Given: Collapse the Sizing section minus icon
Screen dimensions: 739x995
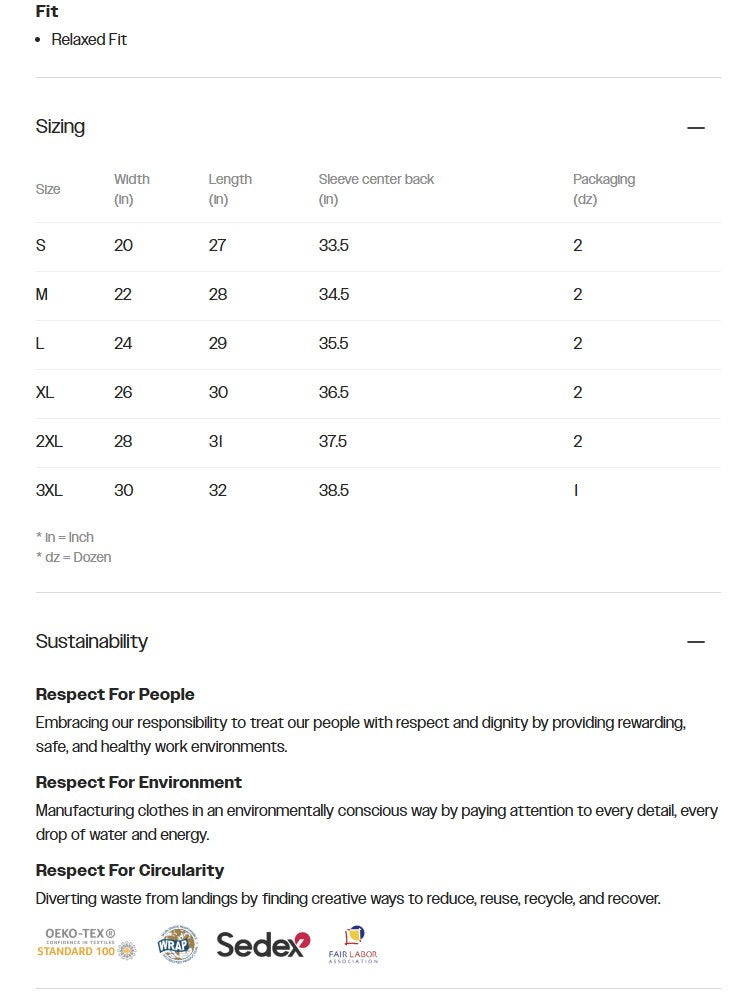Looking at the screenshot, I should click(696, 128).
